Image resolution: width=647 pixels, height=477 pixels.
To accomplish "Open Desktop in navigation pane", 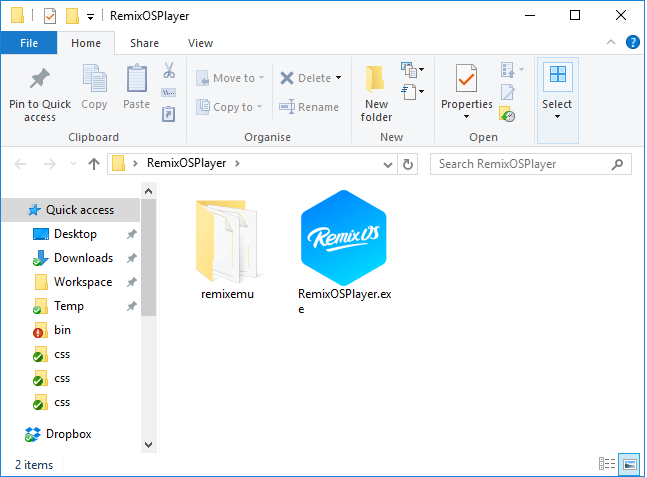I will coord(75,234).
